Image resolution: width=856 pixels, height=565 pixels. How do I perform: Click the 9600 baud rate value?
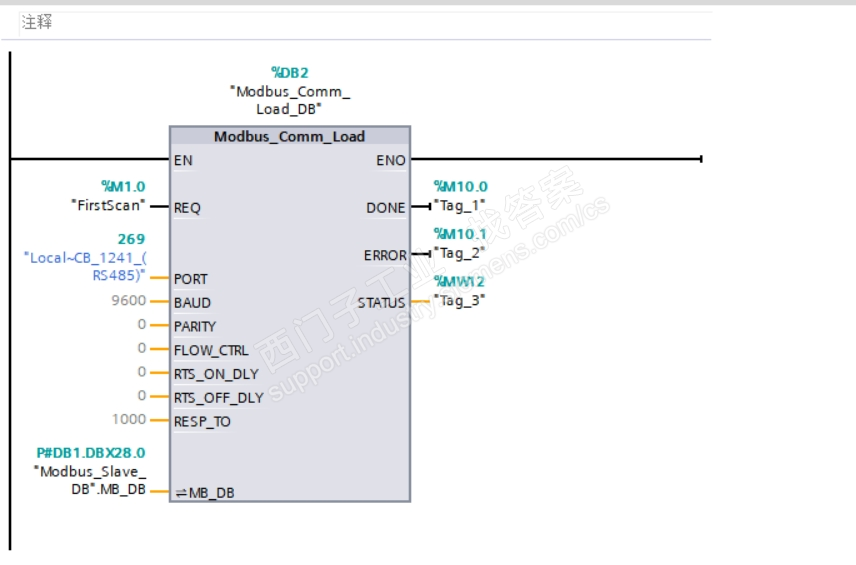click(129, 301)
